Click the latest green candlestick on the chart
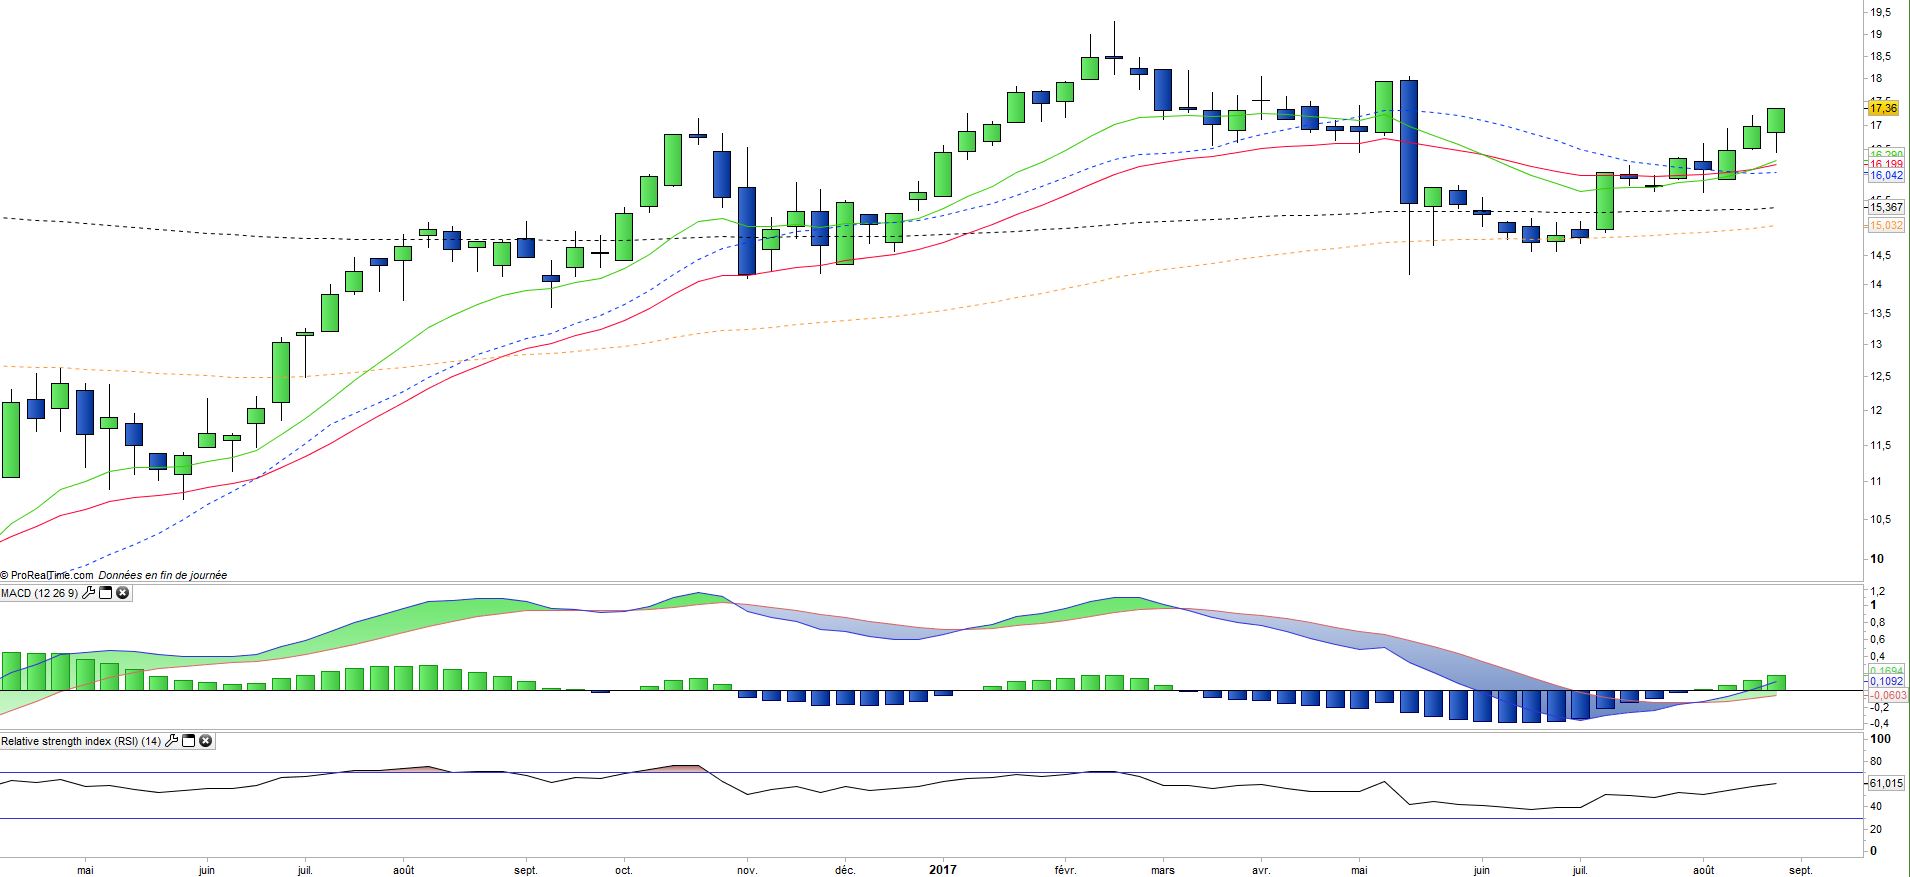Screen dimensions: 1910x877 [1775, 120]
